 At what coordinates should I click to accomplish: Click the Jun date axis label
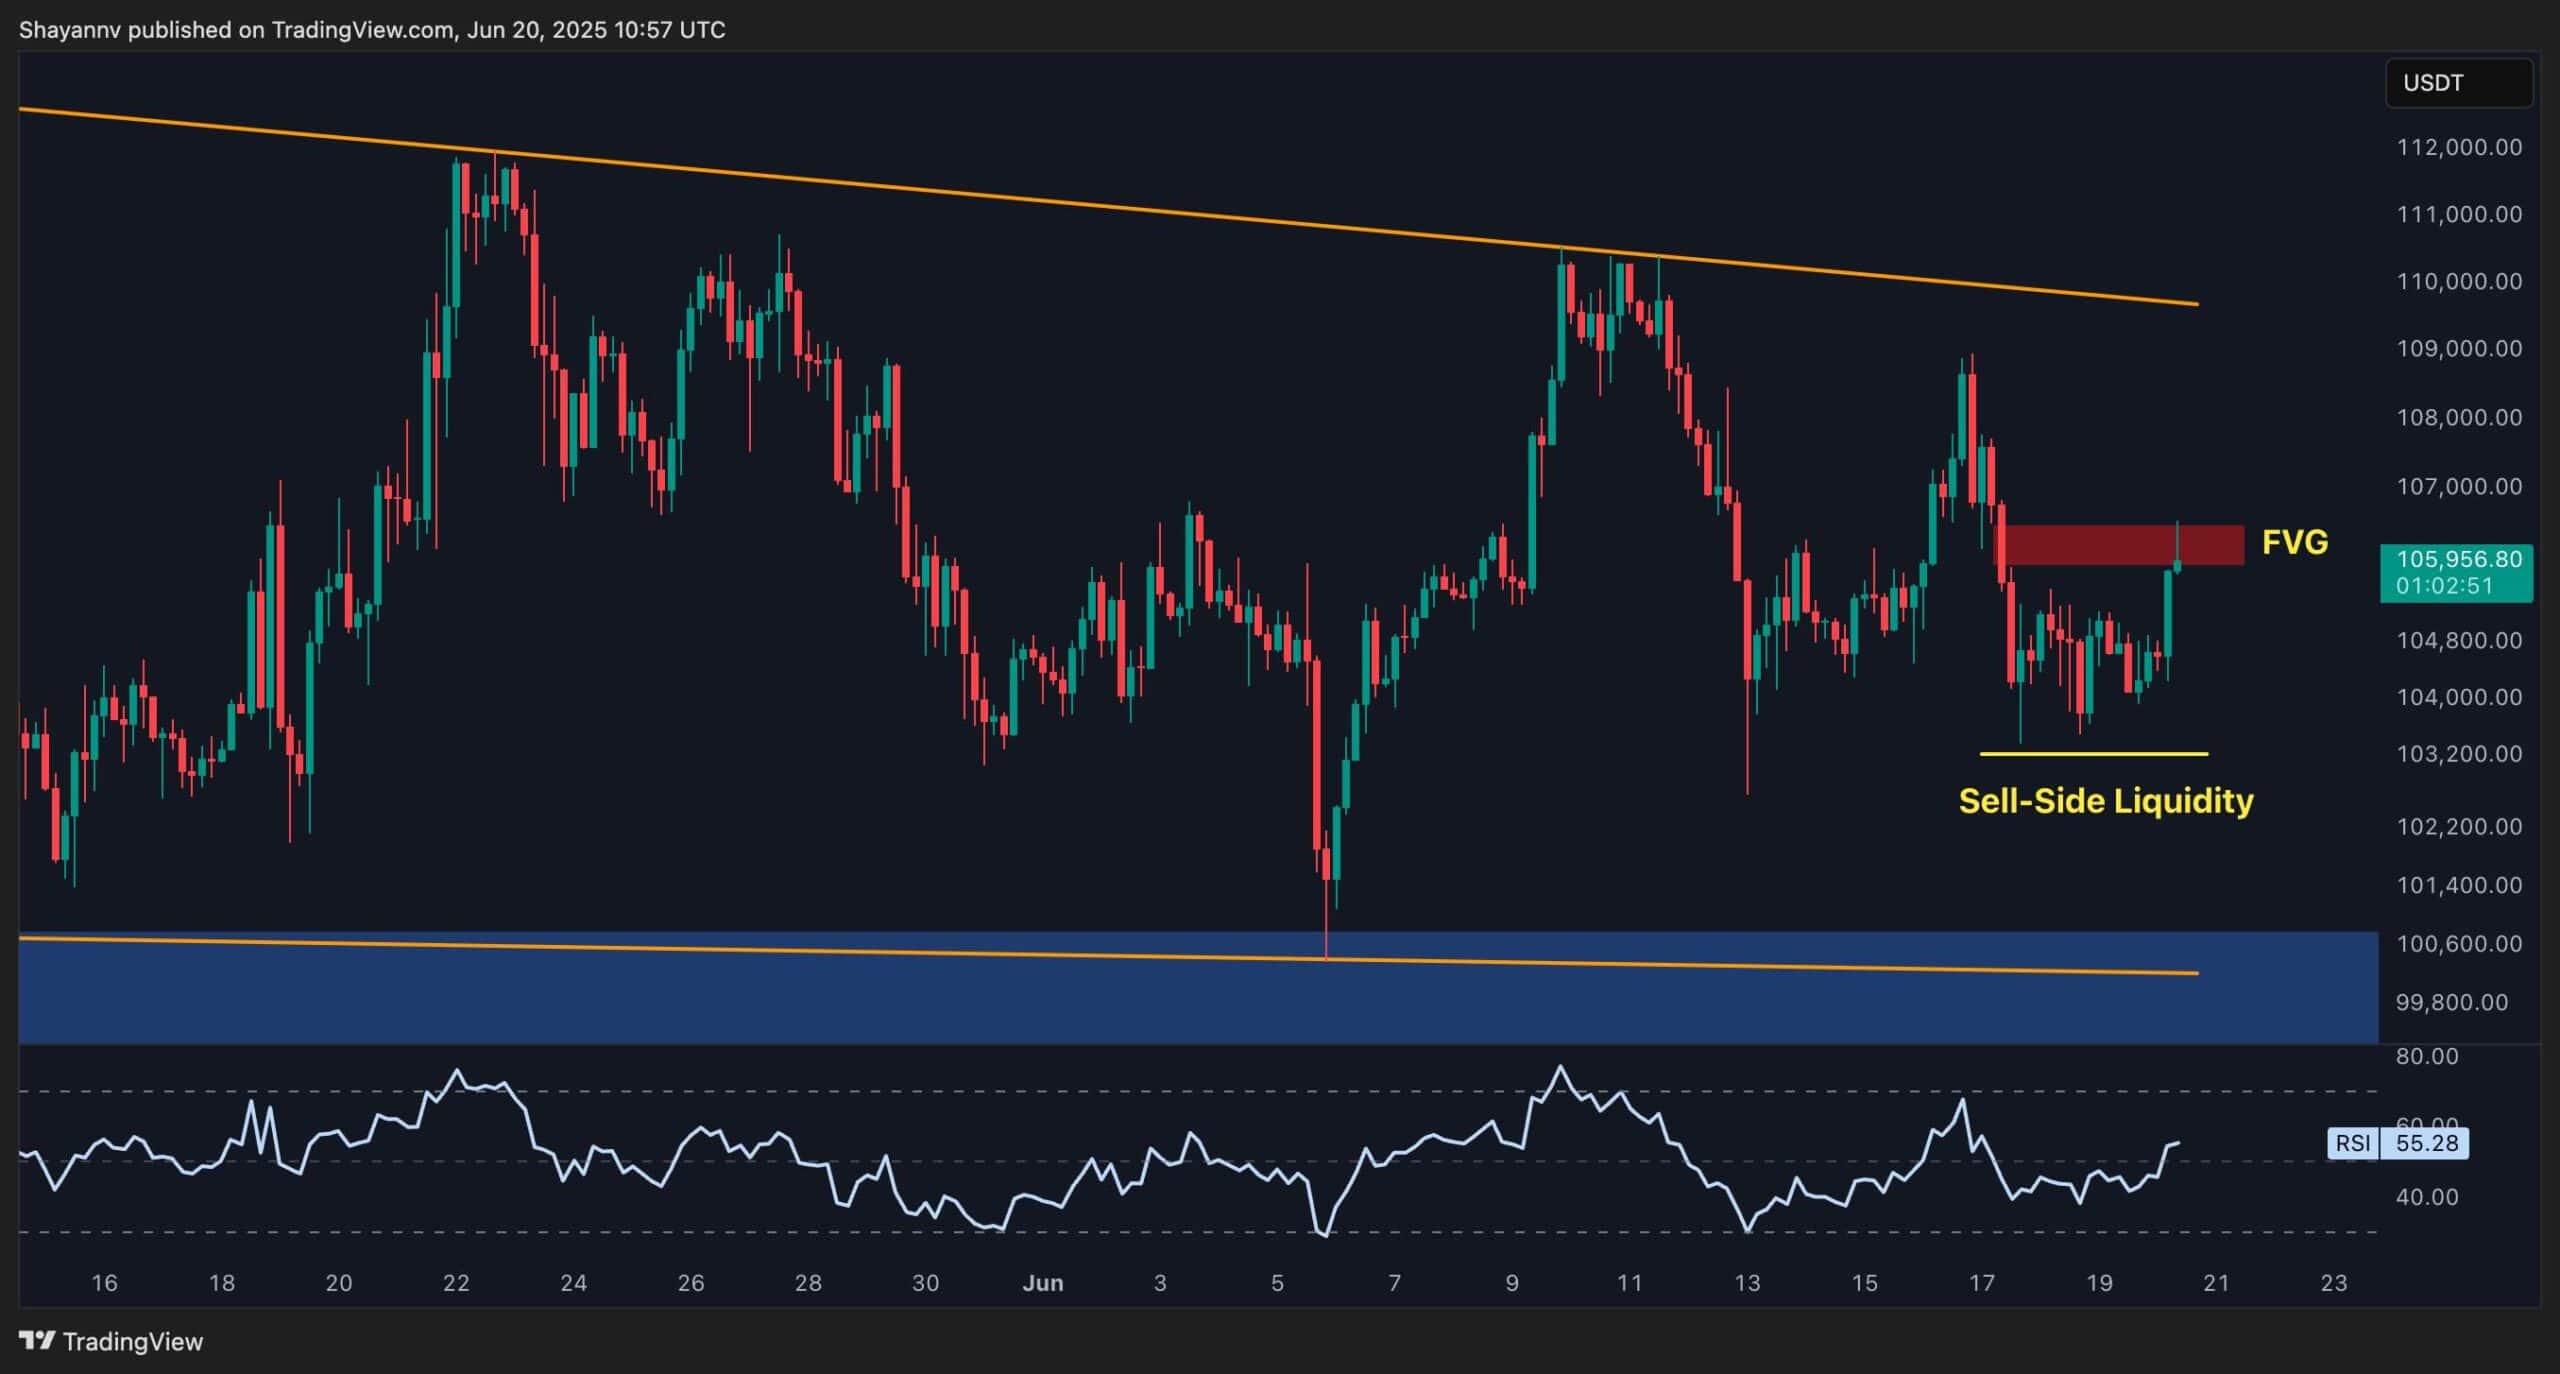pos(1042,1283)
